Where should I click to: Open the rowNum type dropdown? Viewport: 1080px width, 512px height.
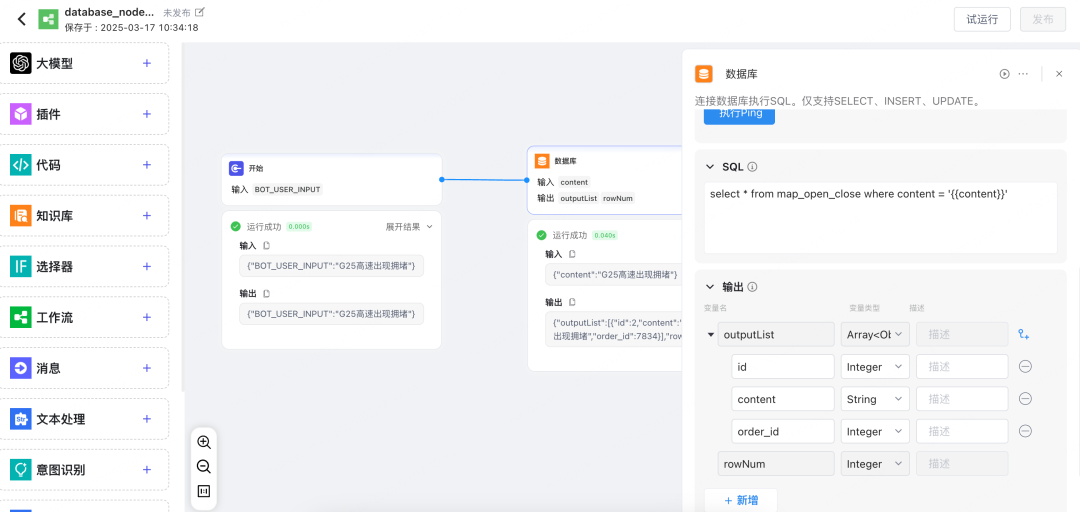[x=875, y=464]
